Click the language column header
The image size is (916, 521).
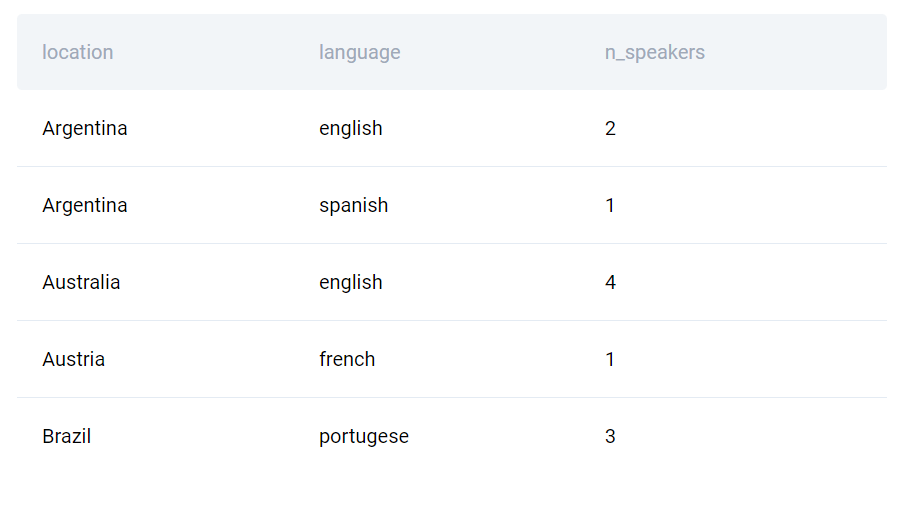click(x=359, y=52)
